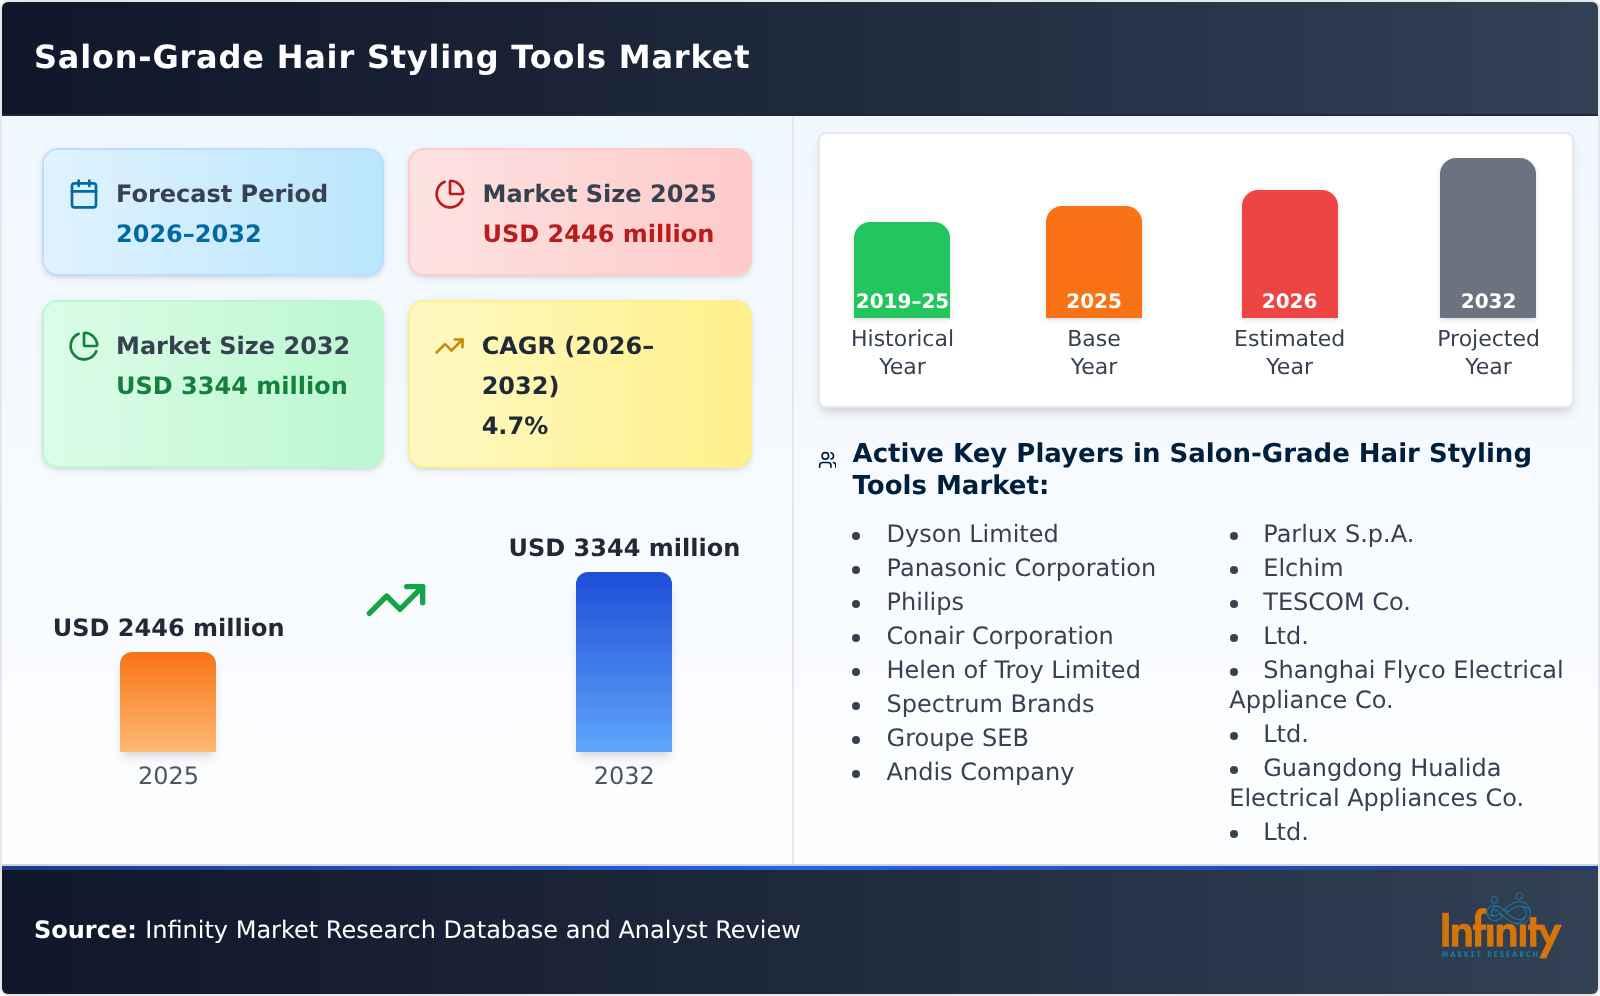Viewport: 1600px width, 996px height.
Task: Expand the Active Key Players list
Action: click(1190, 468)
